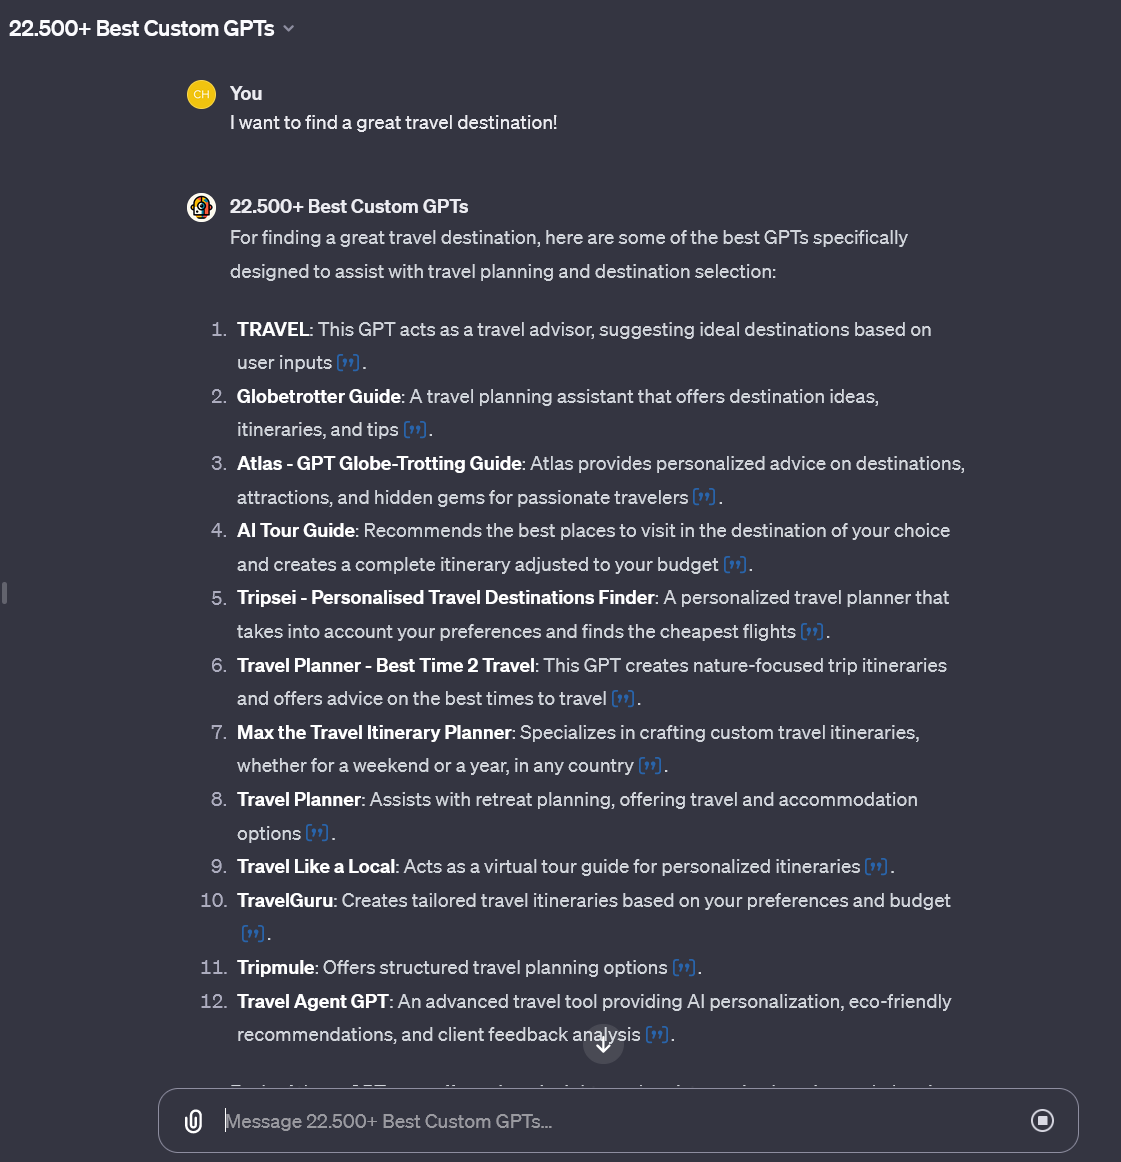1121x1162 pixels.
Task: Open the citation icon for TravelGuru
Action: 253,934
